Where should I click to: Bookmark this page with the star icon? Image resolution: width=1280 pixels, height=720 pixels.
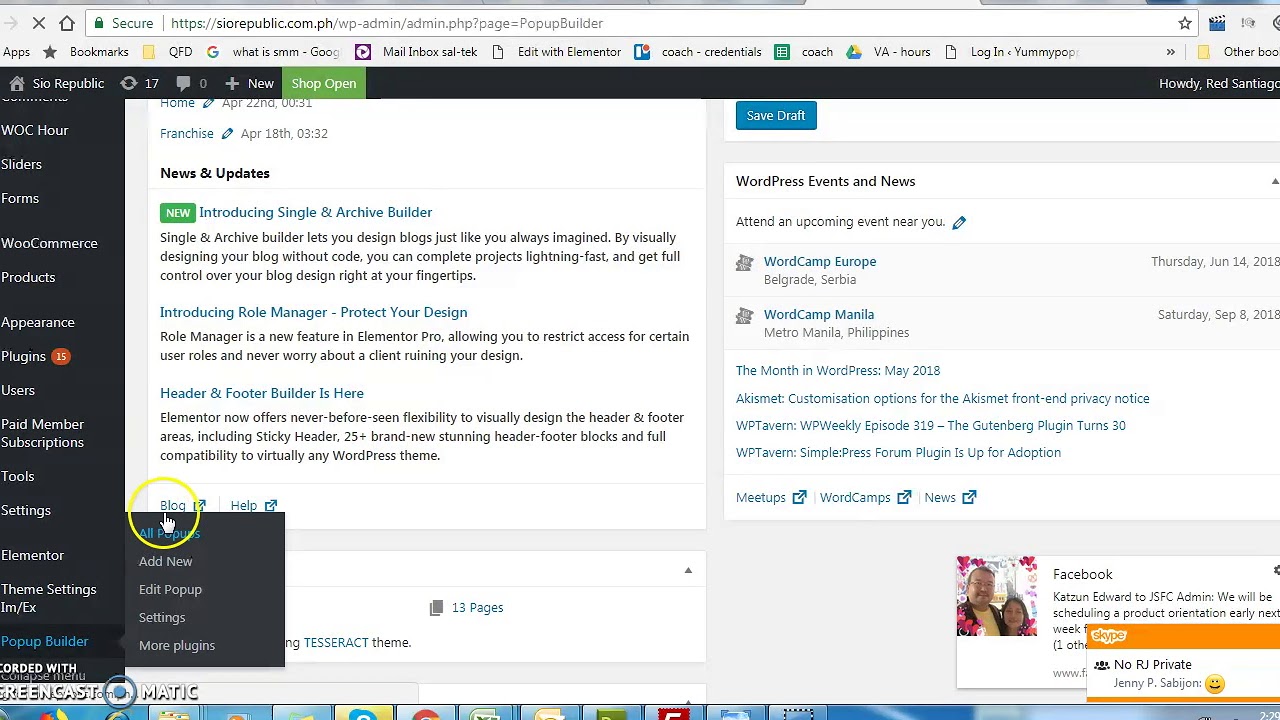(x=1185, y=23)
